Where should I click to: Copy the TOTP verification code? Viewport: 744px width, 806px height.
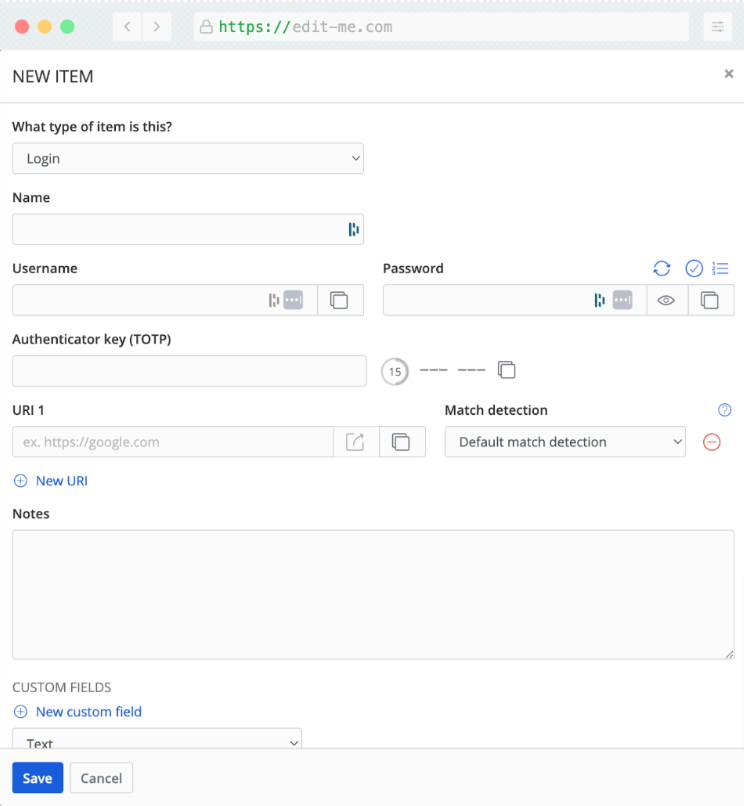(506, 370)
